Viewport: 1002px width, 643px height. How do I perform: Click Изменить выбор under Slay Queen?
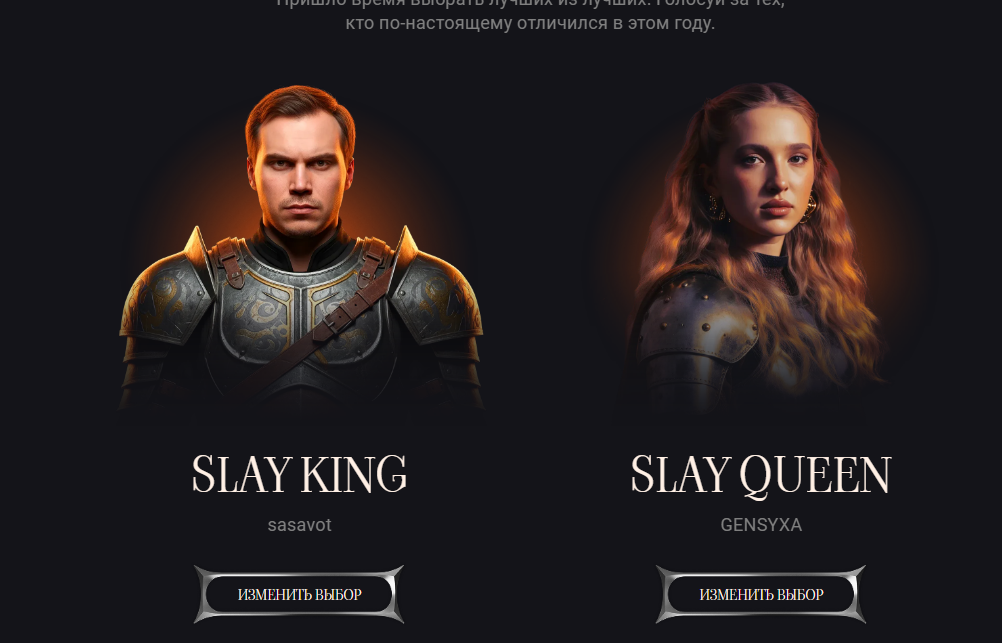[761, 594]
